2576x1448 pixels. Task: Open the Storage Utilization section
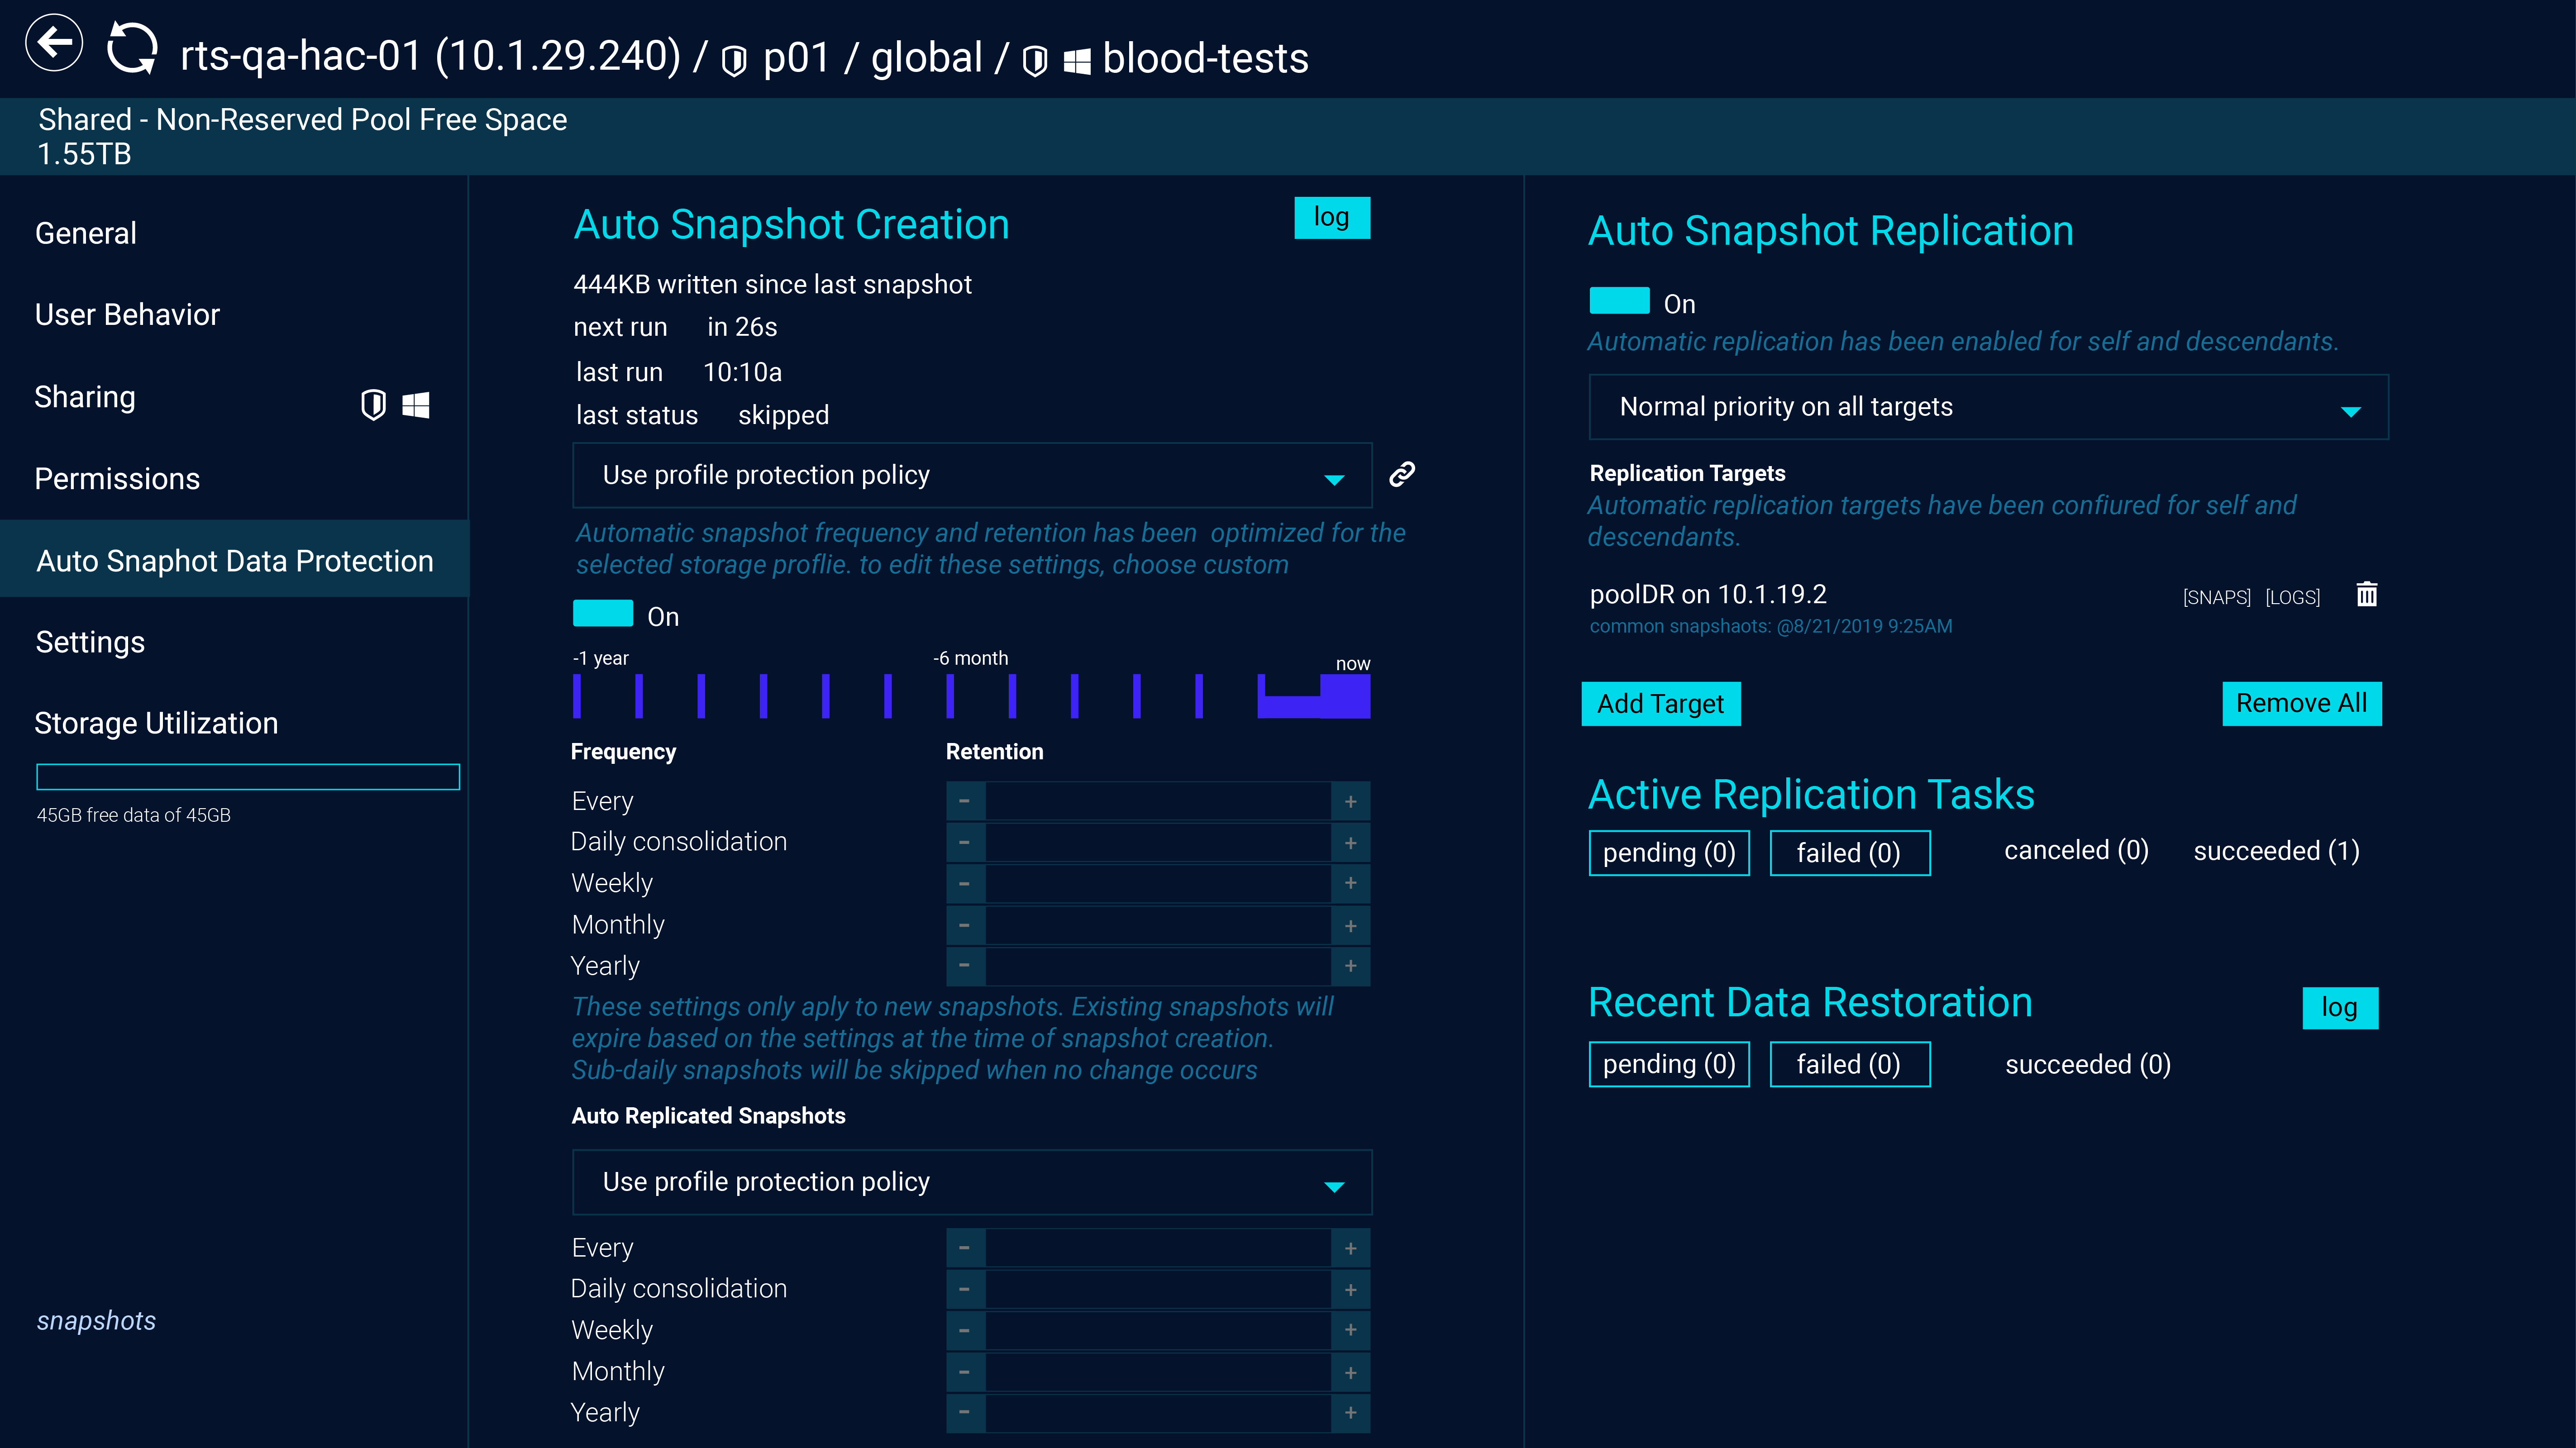pos(156,723)
